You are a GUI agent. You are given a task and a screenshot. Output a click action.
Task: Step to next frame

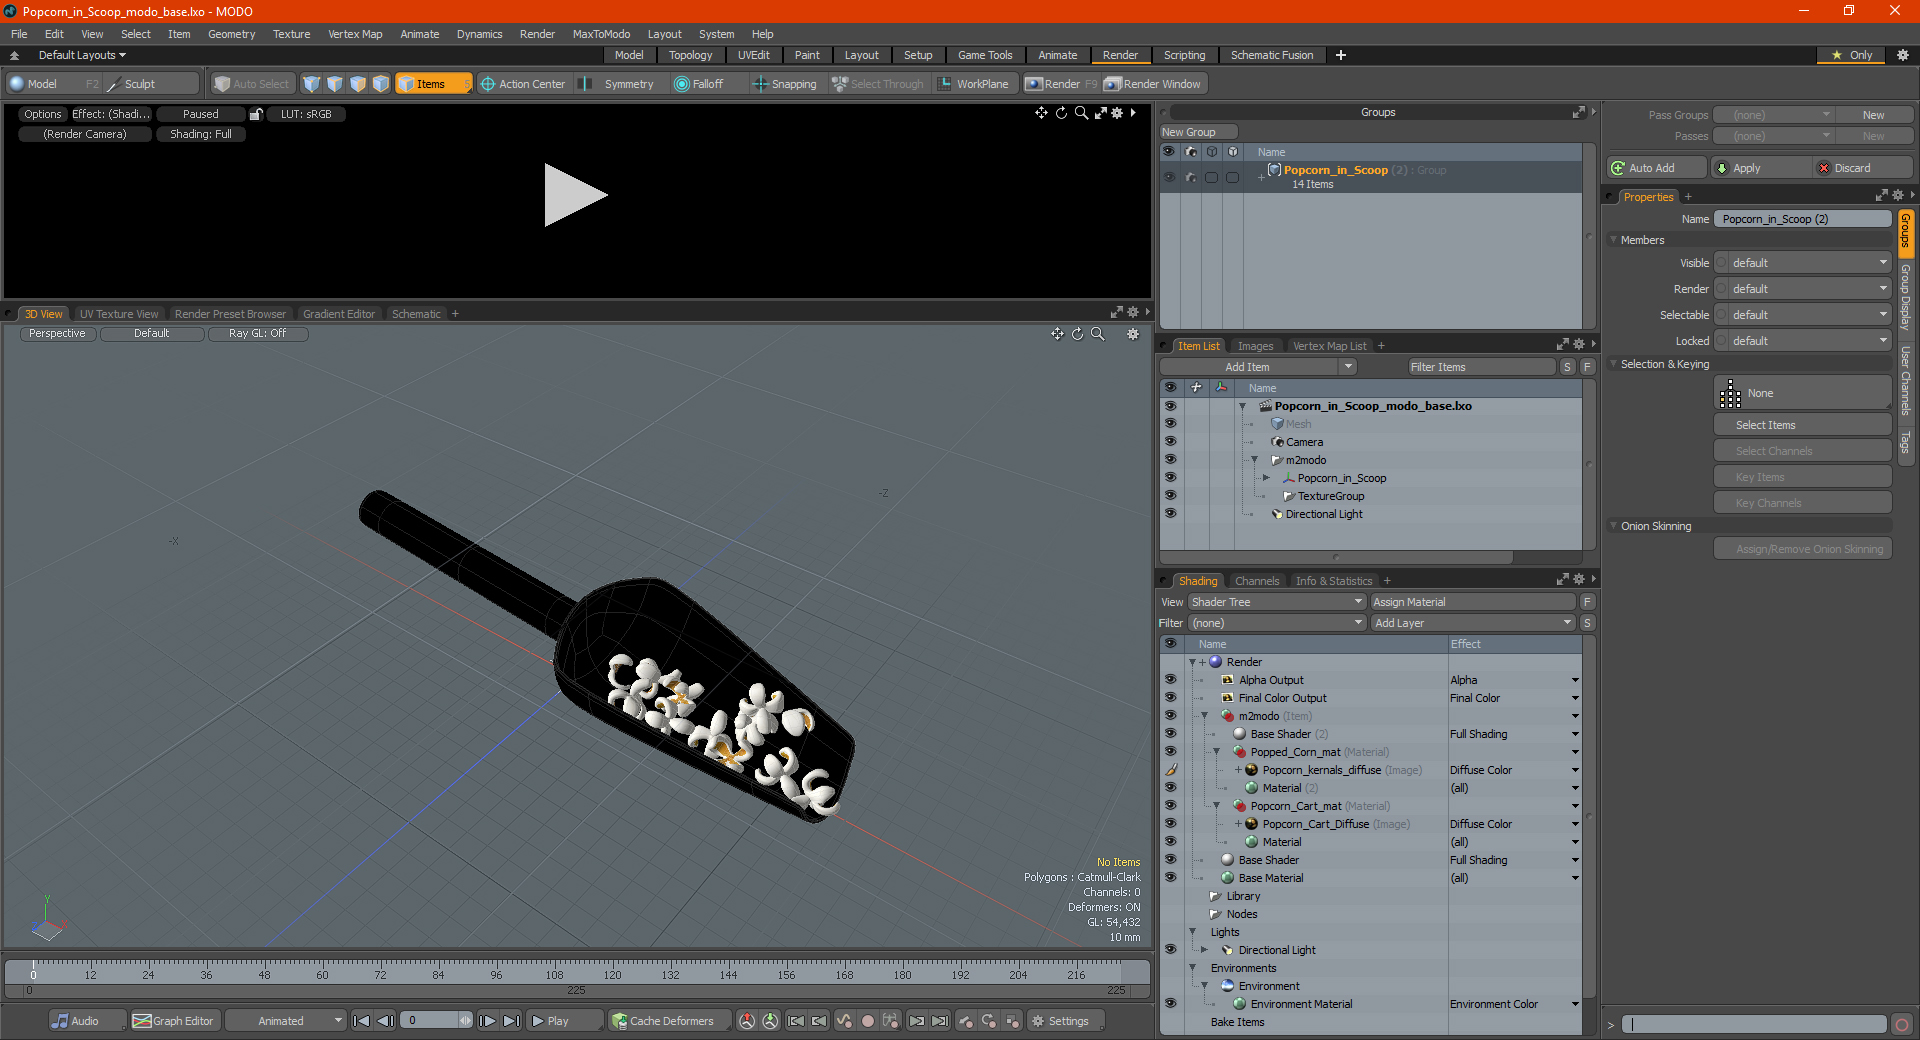(x=488, y=1021)
